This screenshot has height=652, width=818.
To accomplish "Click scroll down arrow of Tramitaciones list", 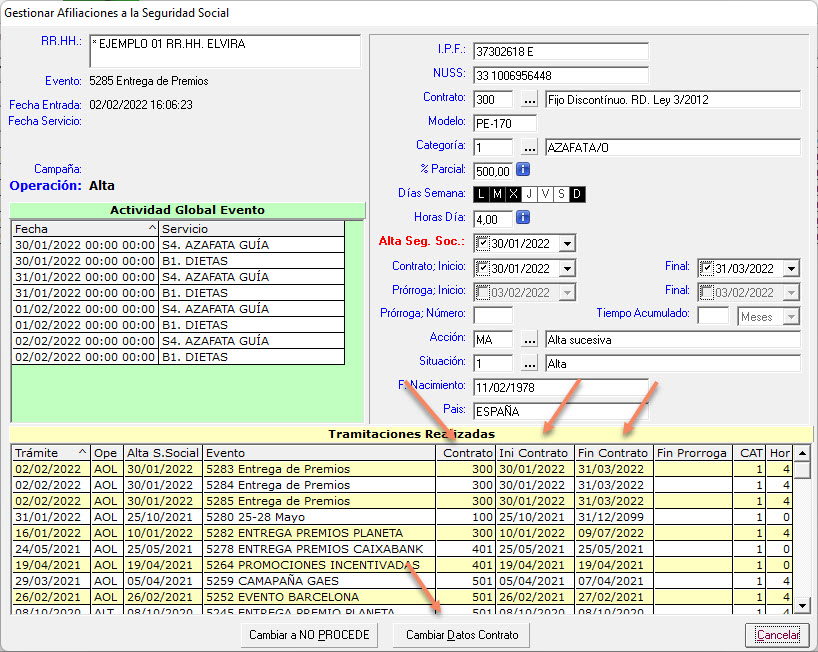I will coord(802,606).
